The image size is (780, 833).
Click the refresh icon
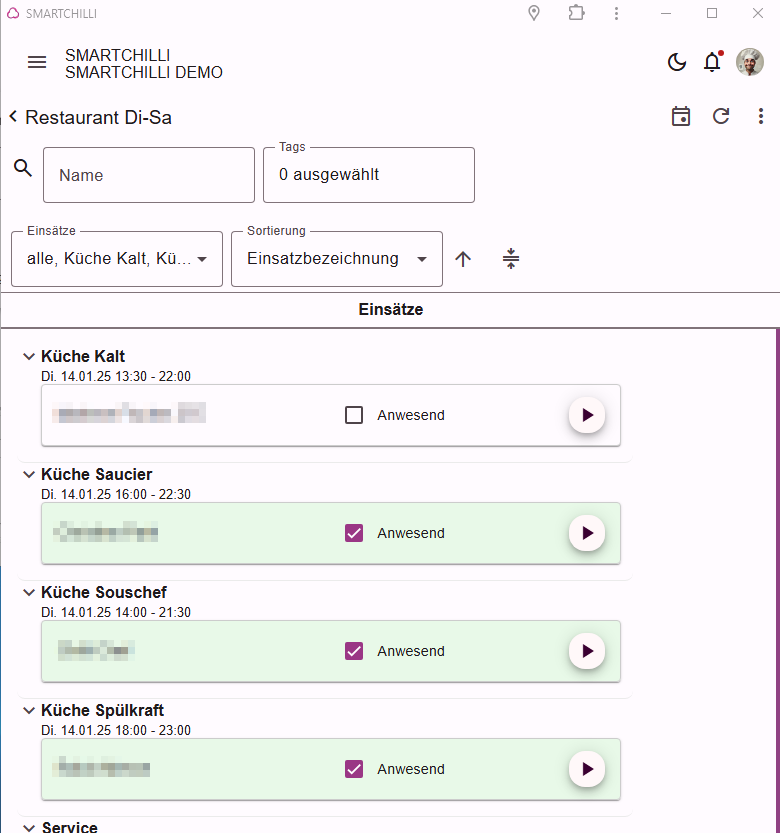720,116
